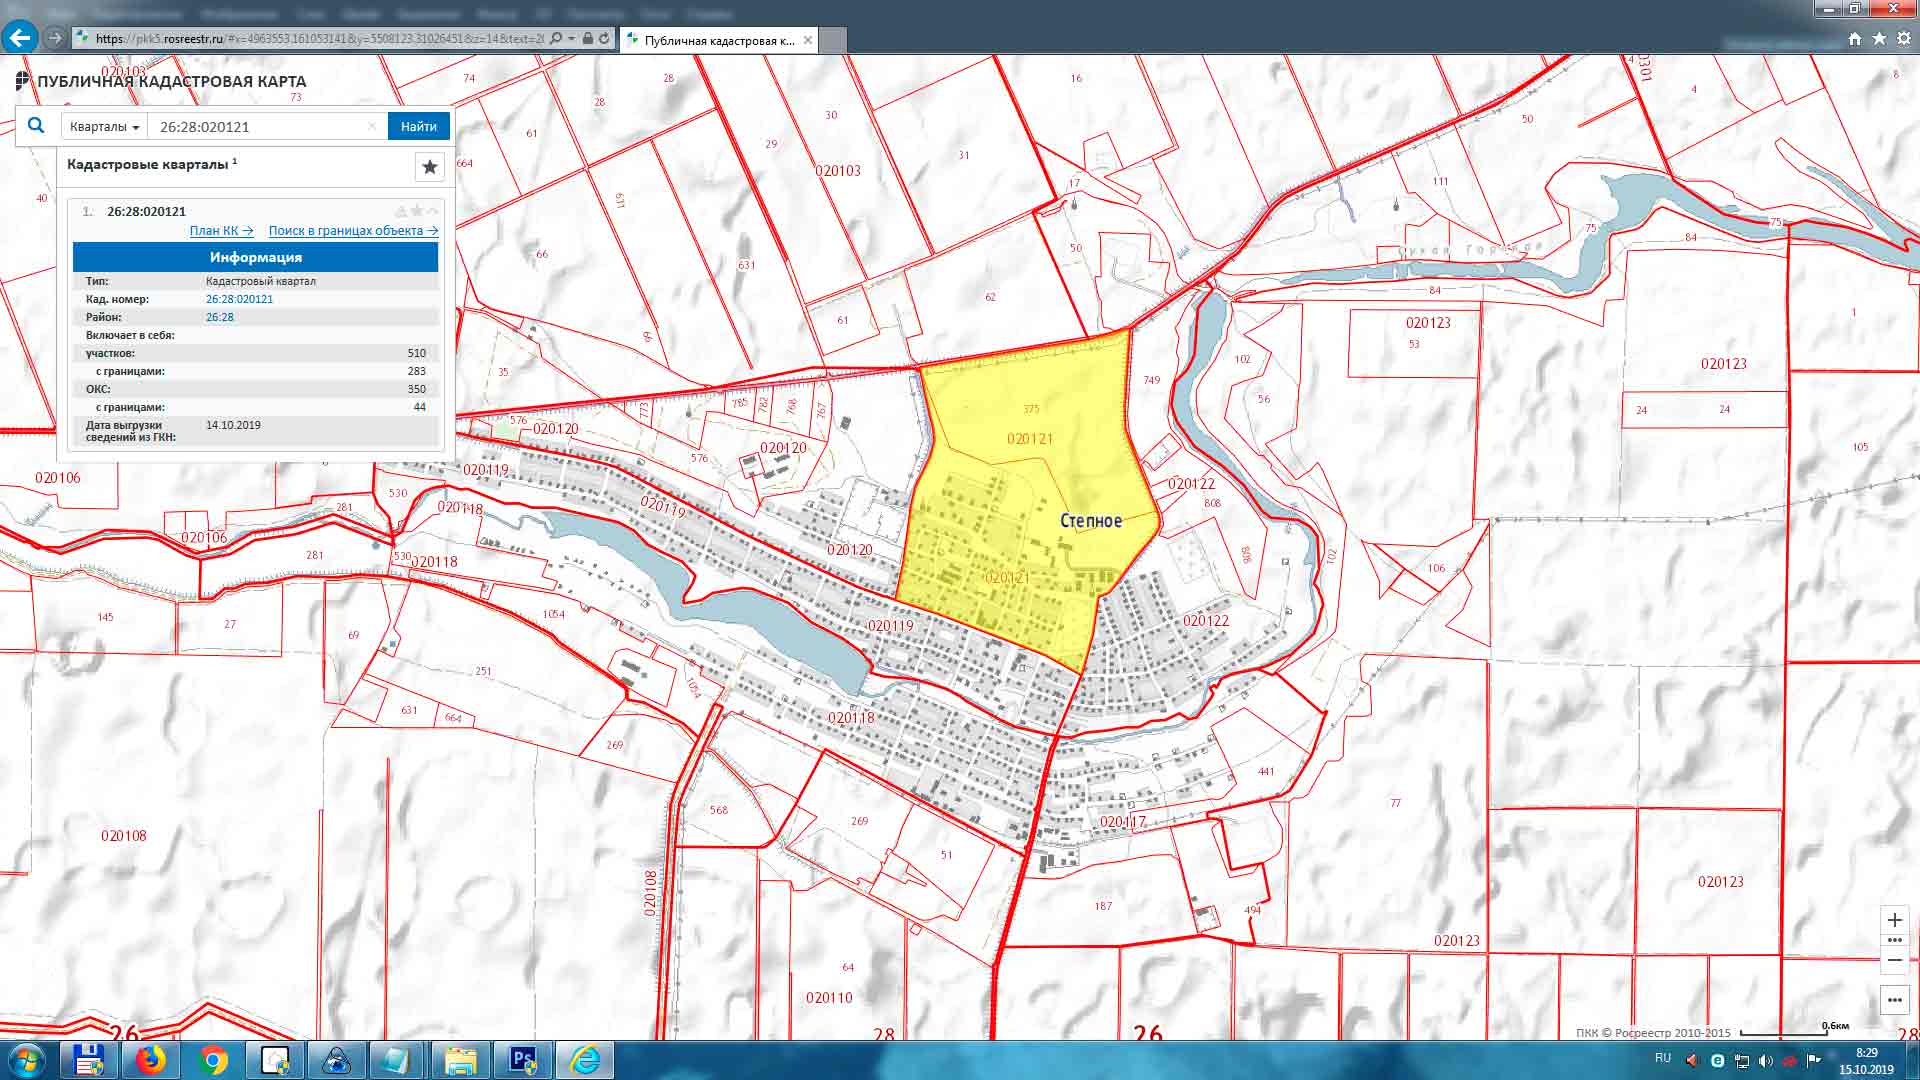Zoom in the map with the plus button
This screenshot has width=1920, height=1080.
tap(1894, 920)
